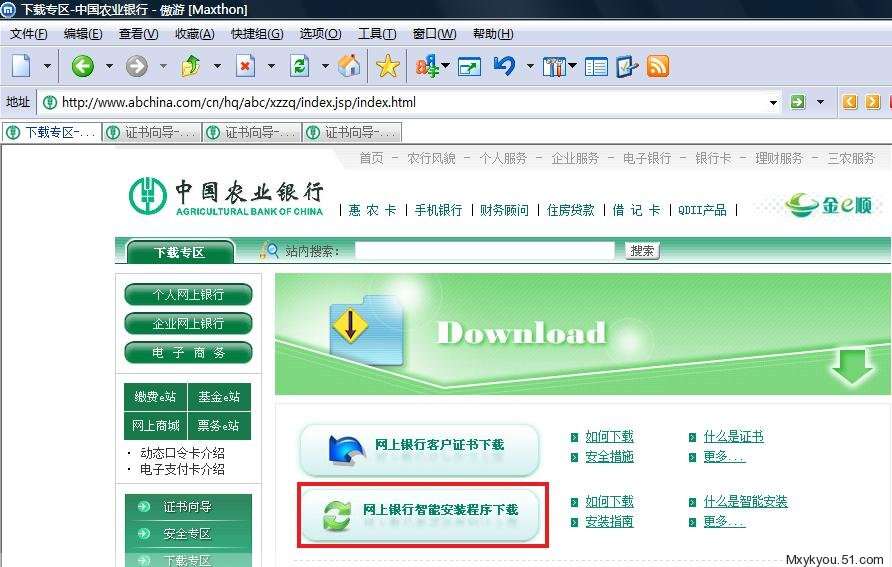Open the 缴费e站 tile
Image resolution: width=892 pixels, height=567 pixels.
coord(155,396)
